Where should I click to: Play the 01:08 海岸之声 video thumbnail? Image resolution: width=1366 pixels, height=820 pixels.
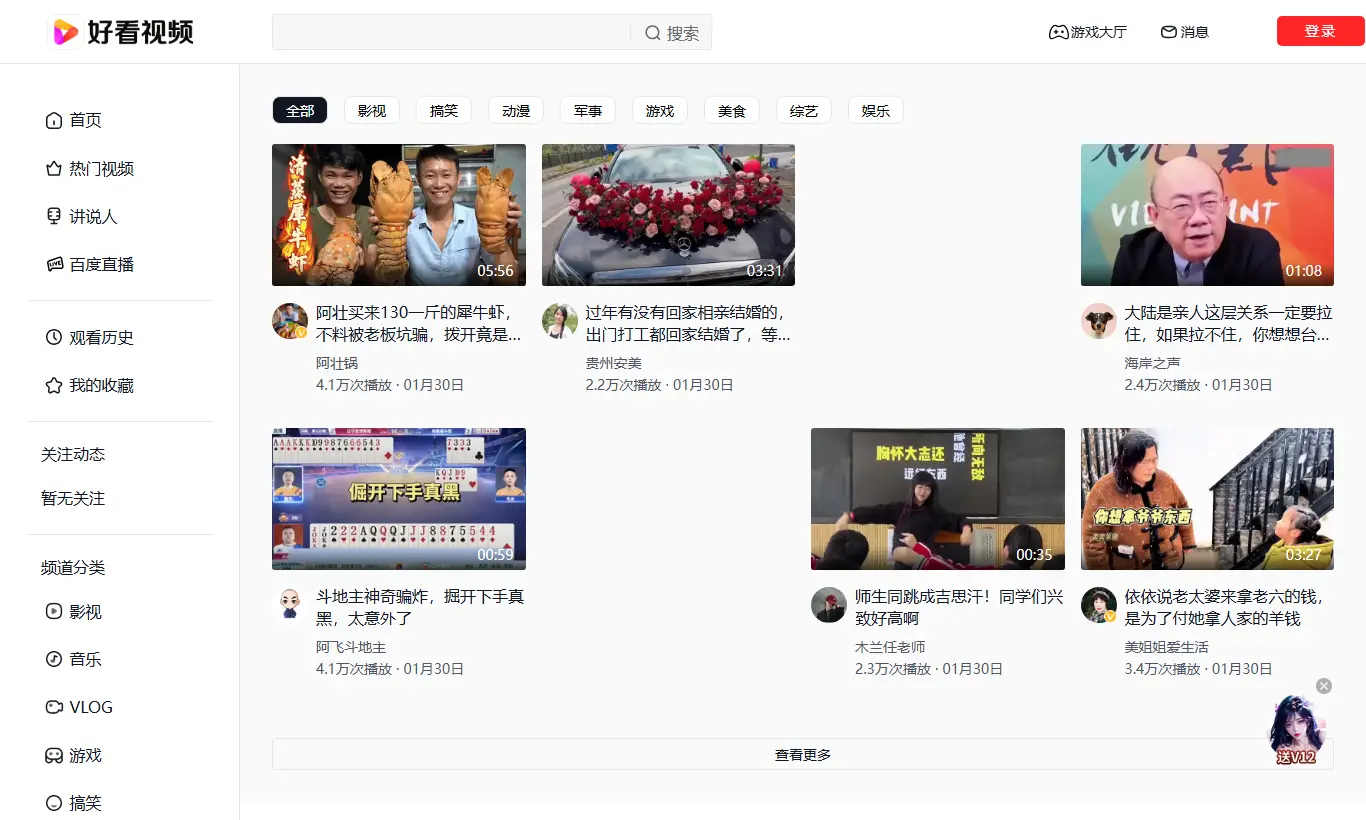click(x=1207, y=215)
